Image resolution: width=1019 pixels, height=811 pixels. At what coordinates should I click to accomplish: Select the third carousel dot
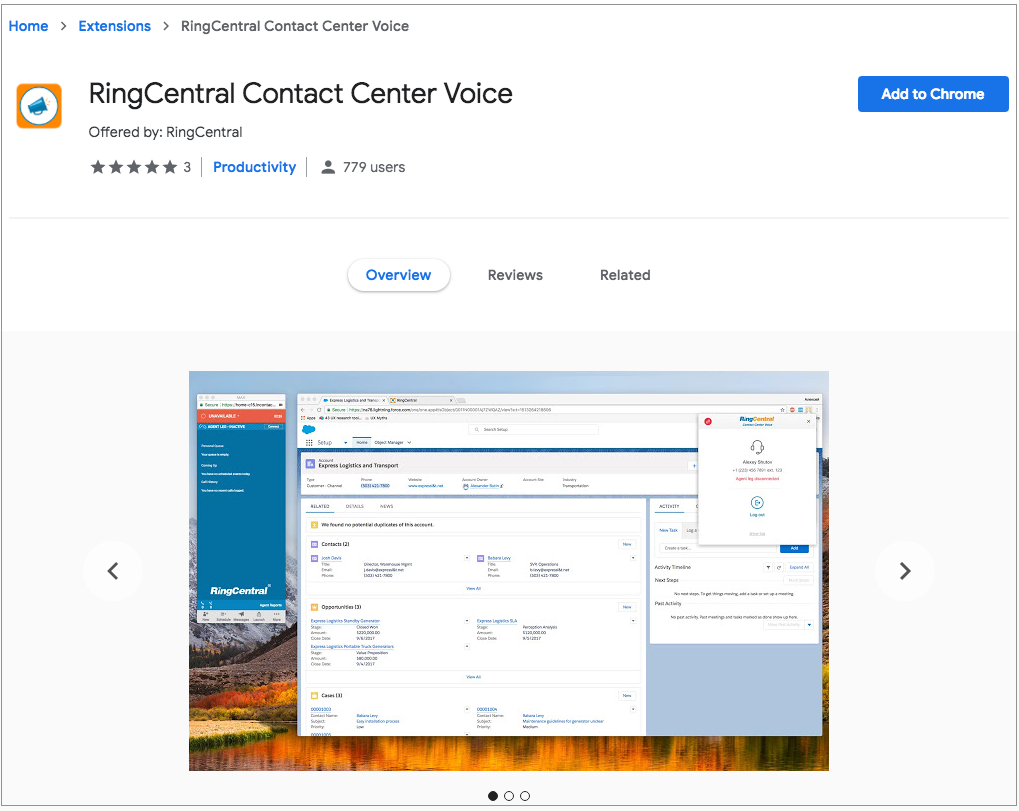click(x=525, y=796)
